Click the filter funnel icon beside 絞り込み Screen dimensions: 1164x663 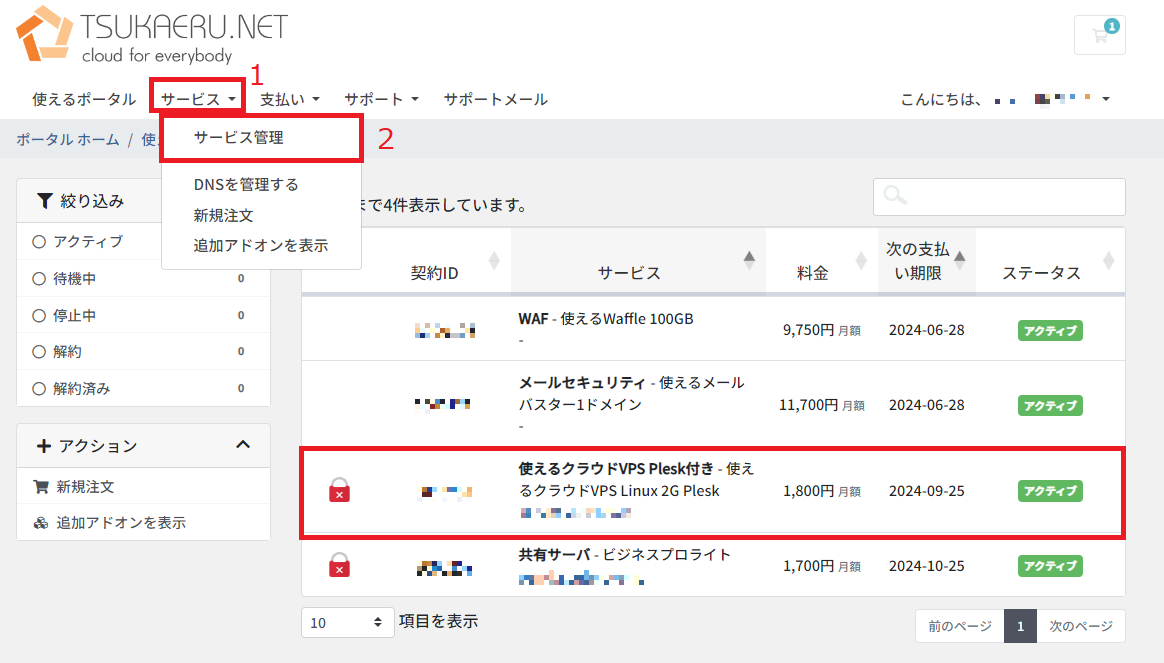45,201
